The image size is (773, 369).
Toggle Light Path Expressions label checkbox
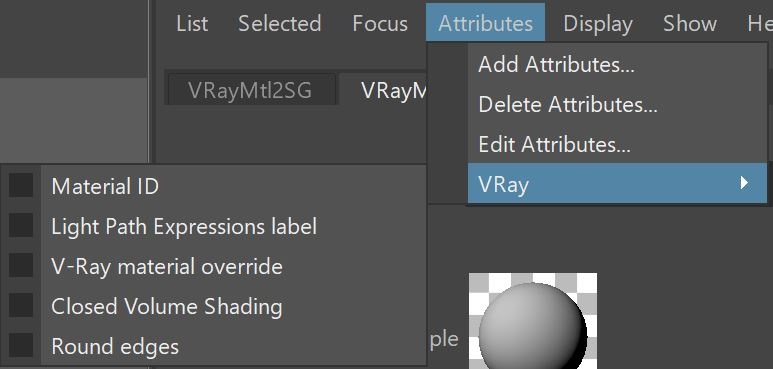[21, 225]
